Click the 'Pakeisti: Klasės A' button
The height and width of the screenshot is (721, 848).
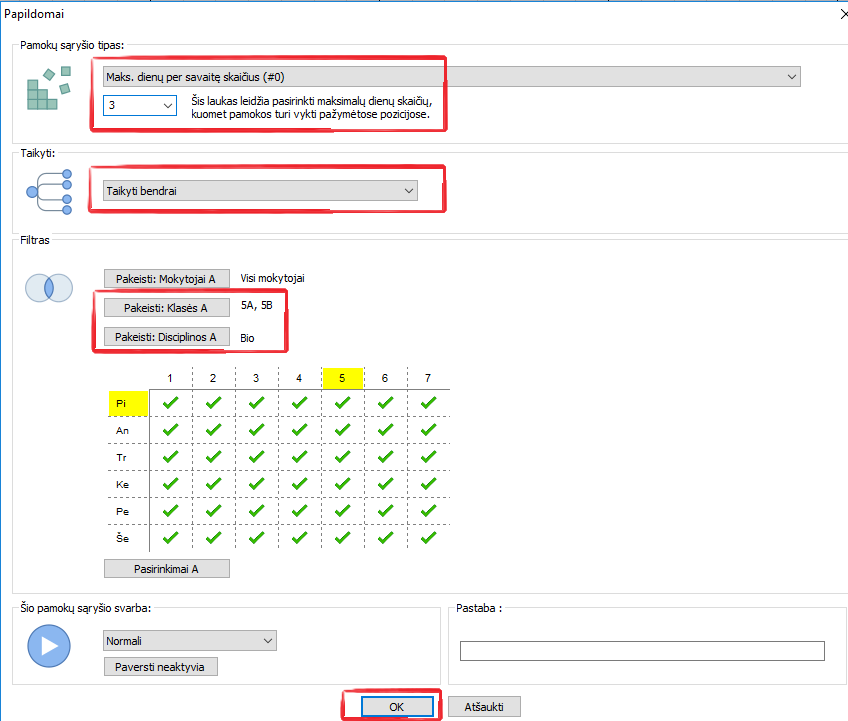point(166,308)
